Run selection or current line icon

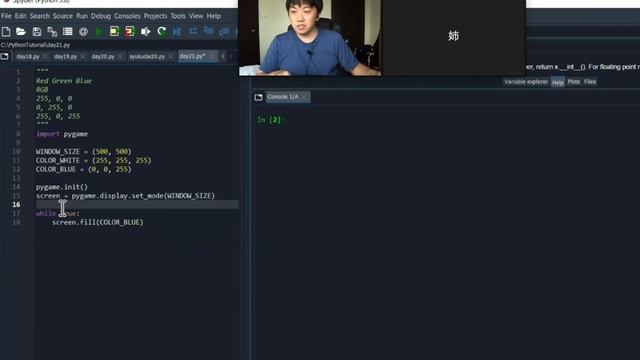click(x=145, y=31)
